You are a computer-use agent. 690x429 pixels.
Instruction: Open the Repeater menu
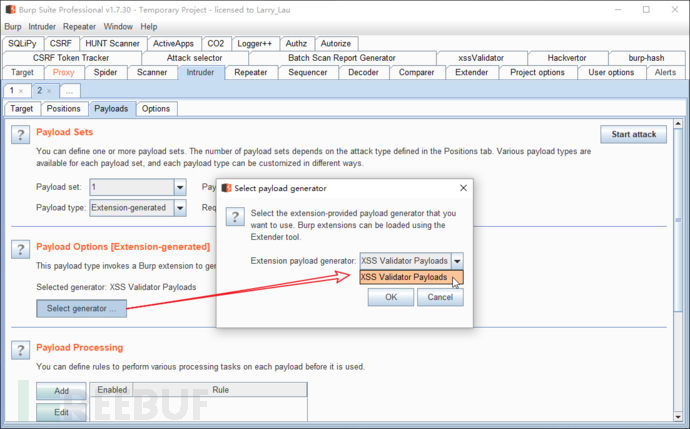tap(79, 26)
